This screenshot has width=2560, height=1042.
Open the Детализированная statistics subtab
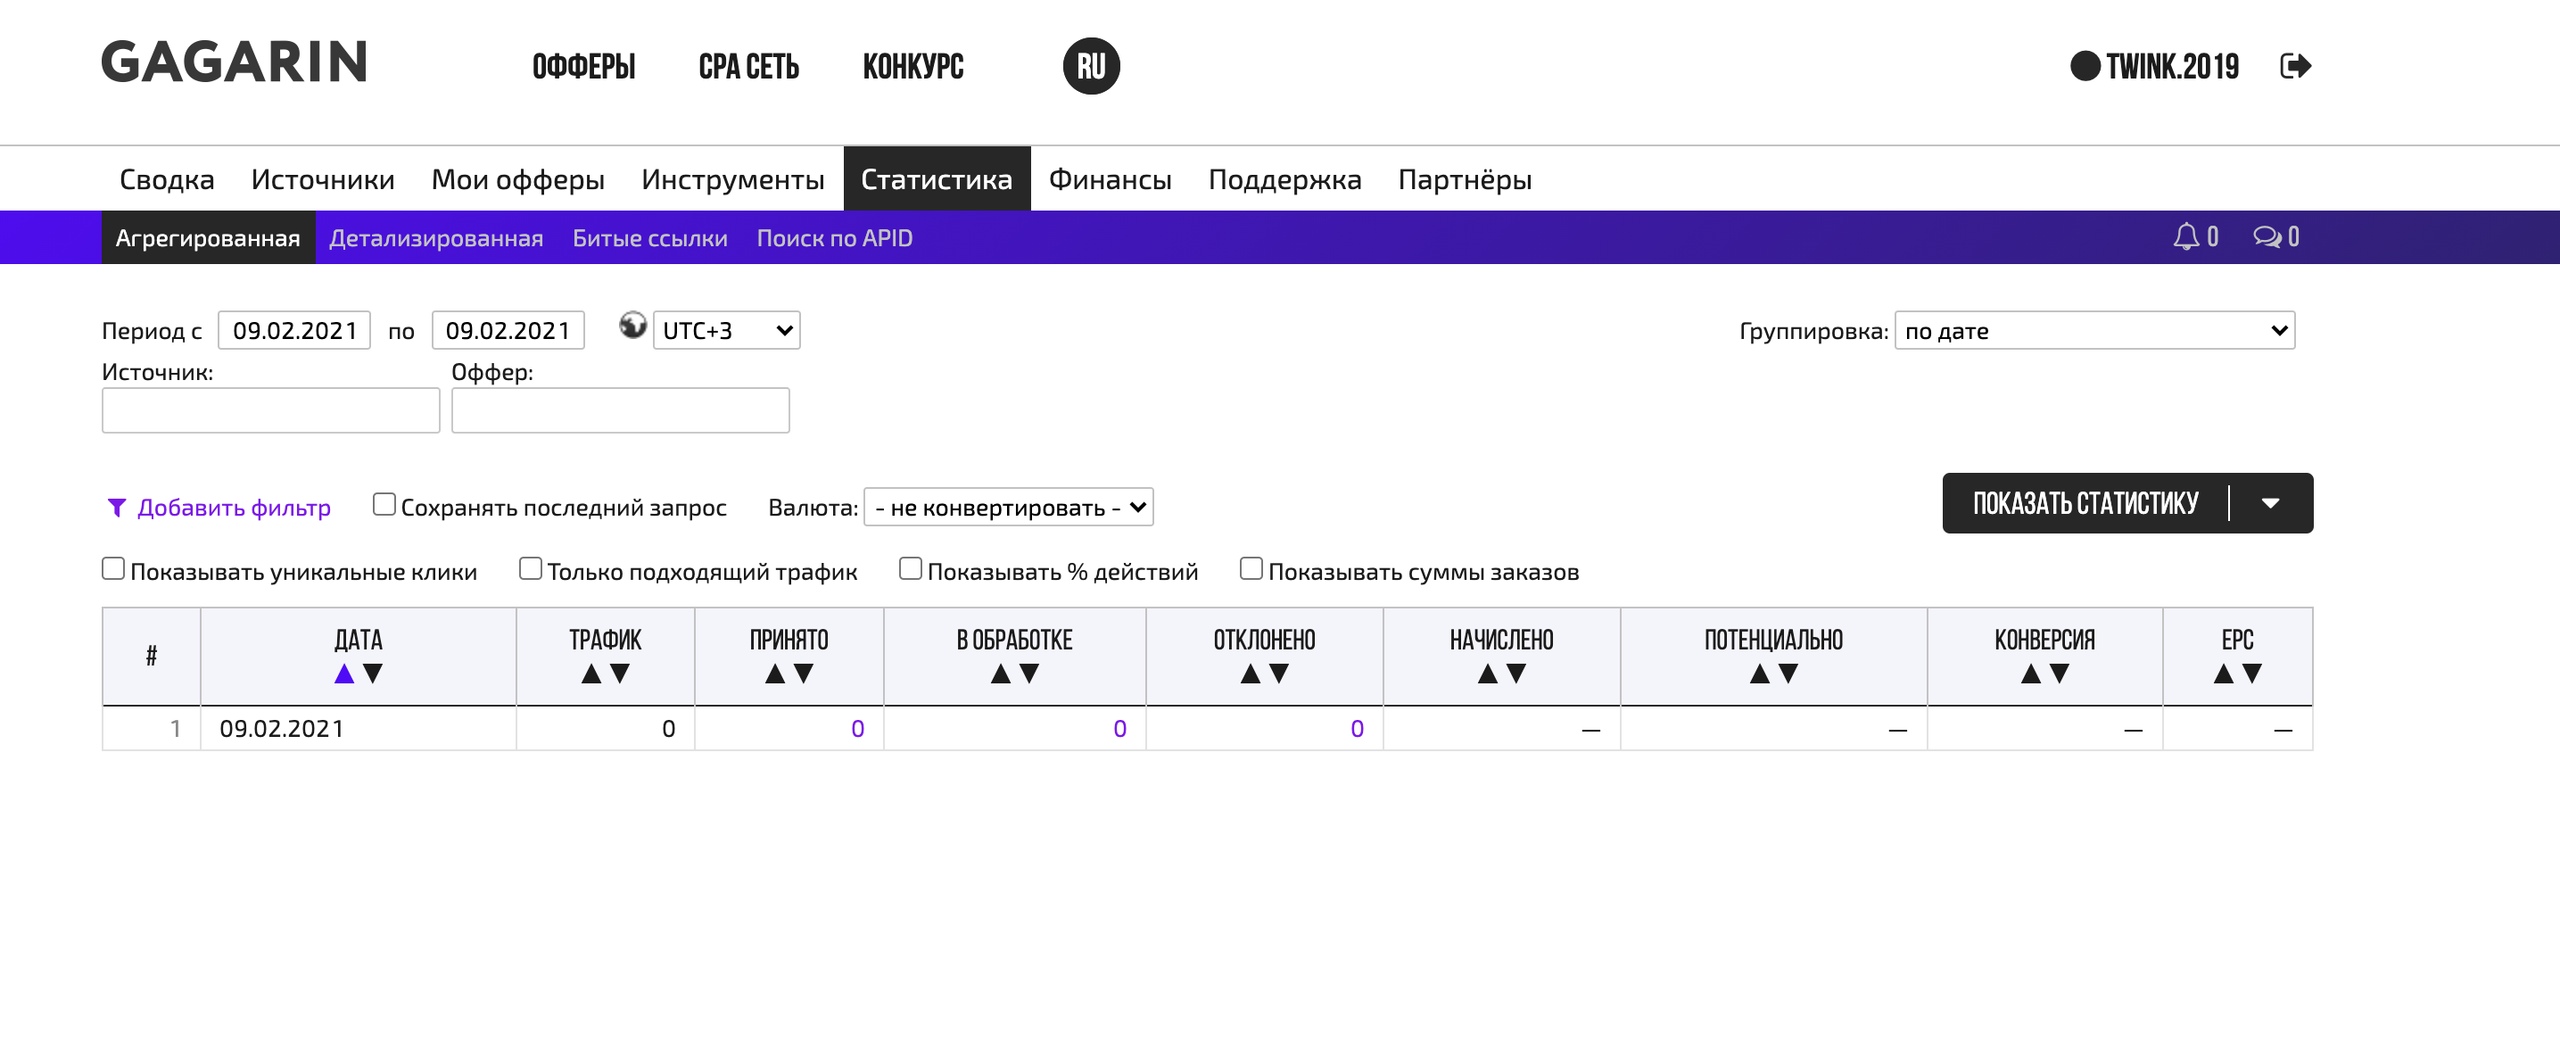tap(436, 238)
